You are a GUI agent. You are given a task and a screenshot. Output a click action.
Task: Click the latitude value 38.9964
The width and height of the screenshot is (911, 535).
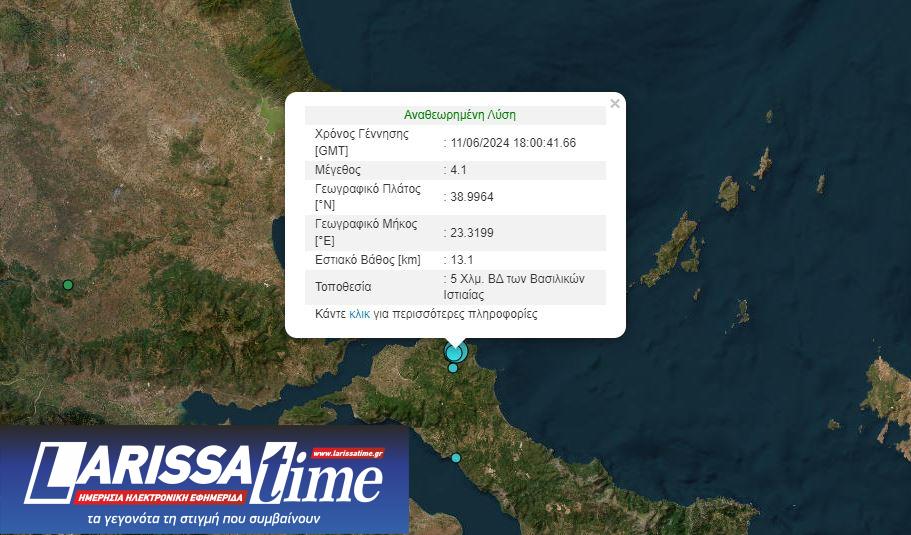[x=472, y=197]
